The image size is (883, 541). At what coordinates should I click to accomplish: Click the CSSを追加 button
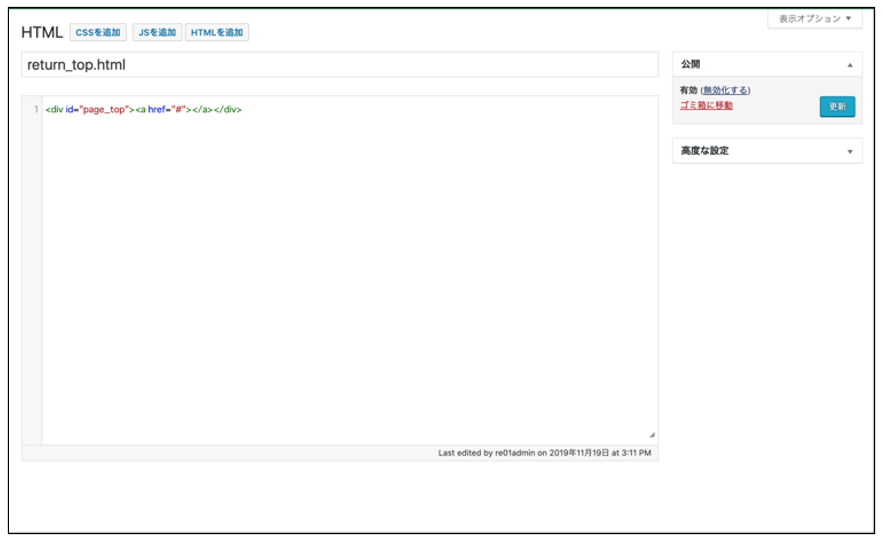98,32
